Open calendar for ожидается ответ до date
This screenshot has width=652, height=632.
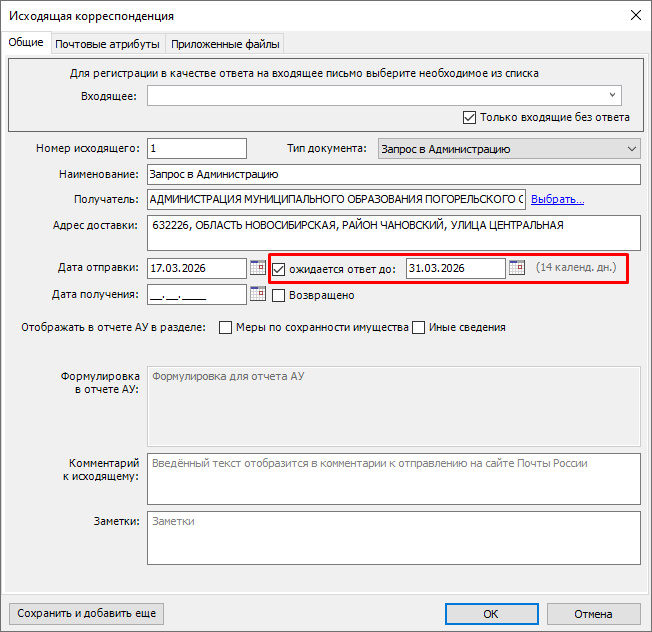point(516,268)
